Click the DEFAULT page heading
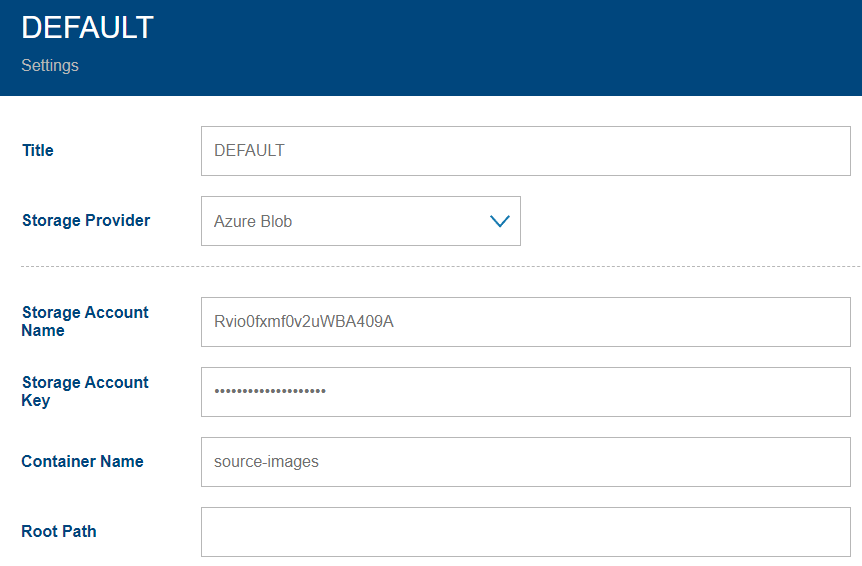Image resolution: width=862 pixels, height=566 pixels. [x=87, y=28]
